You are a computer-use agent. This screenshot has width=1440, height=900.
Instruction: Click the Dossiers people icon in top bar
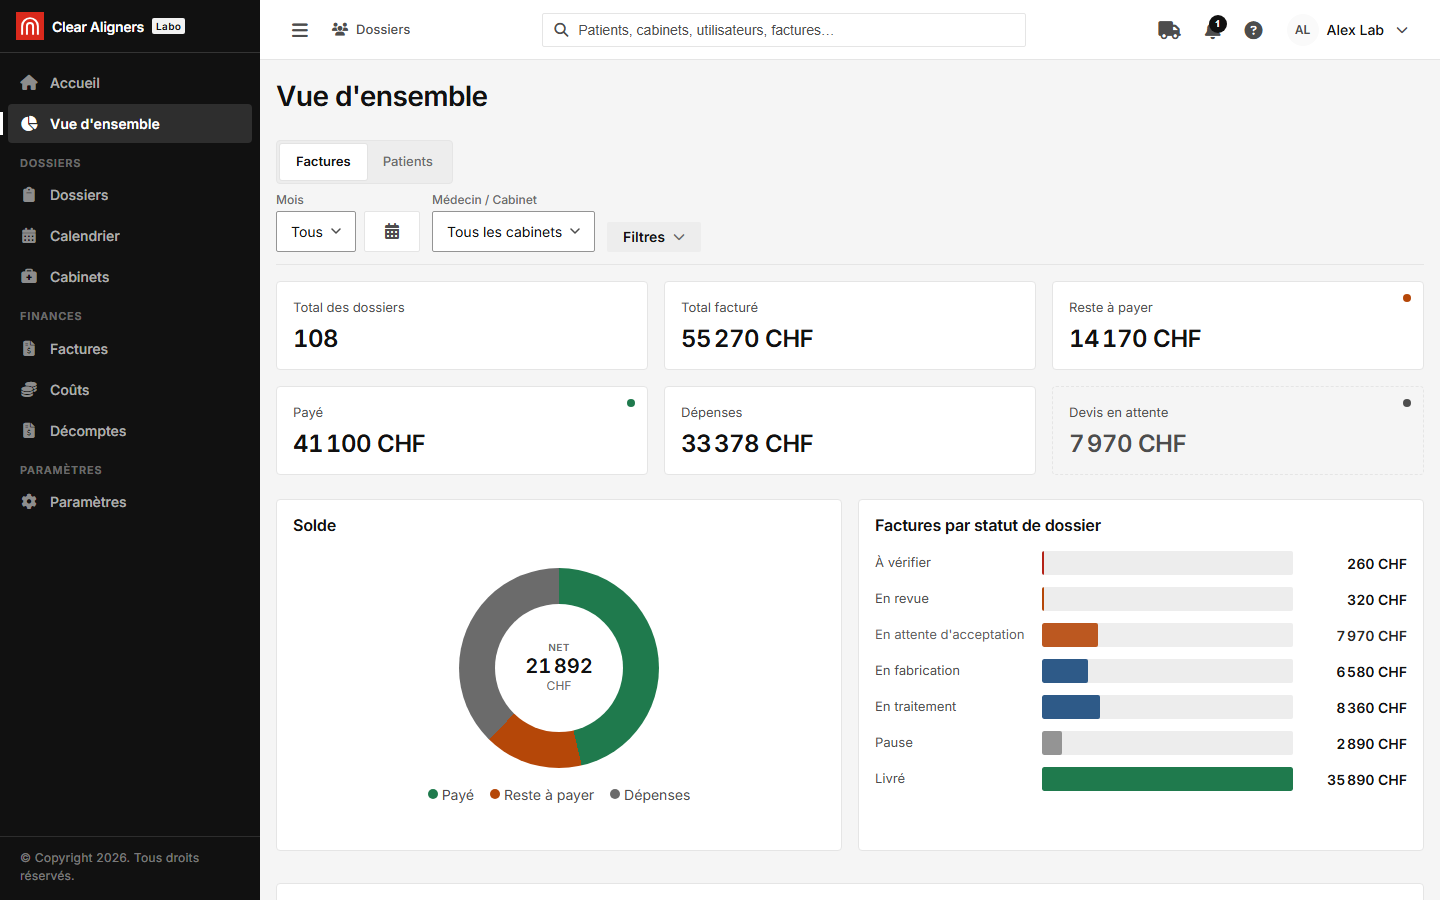click(x=340, y=30)
